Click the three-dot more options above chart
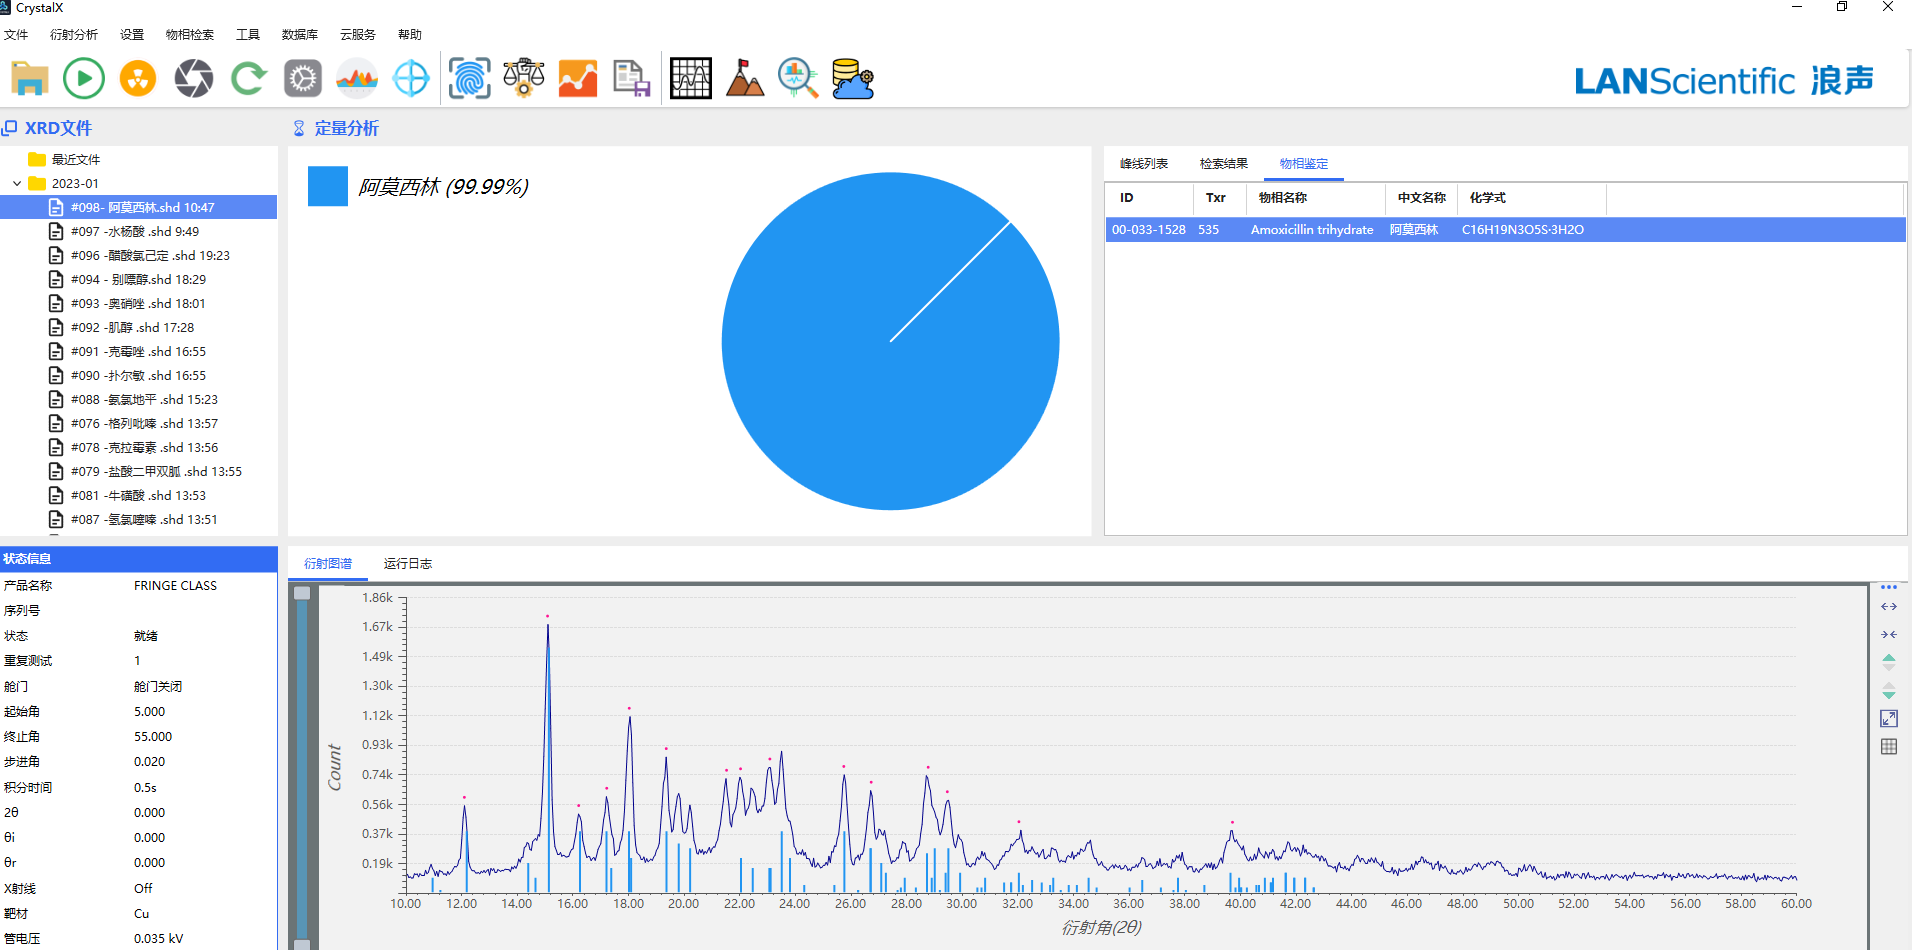 pyautogui.click(x=1889, y=588)
